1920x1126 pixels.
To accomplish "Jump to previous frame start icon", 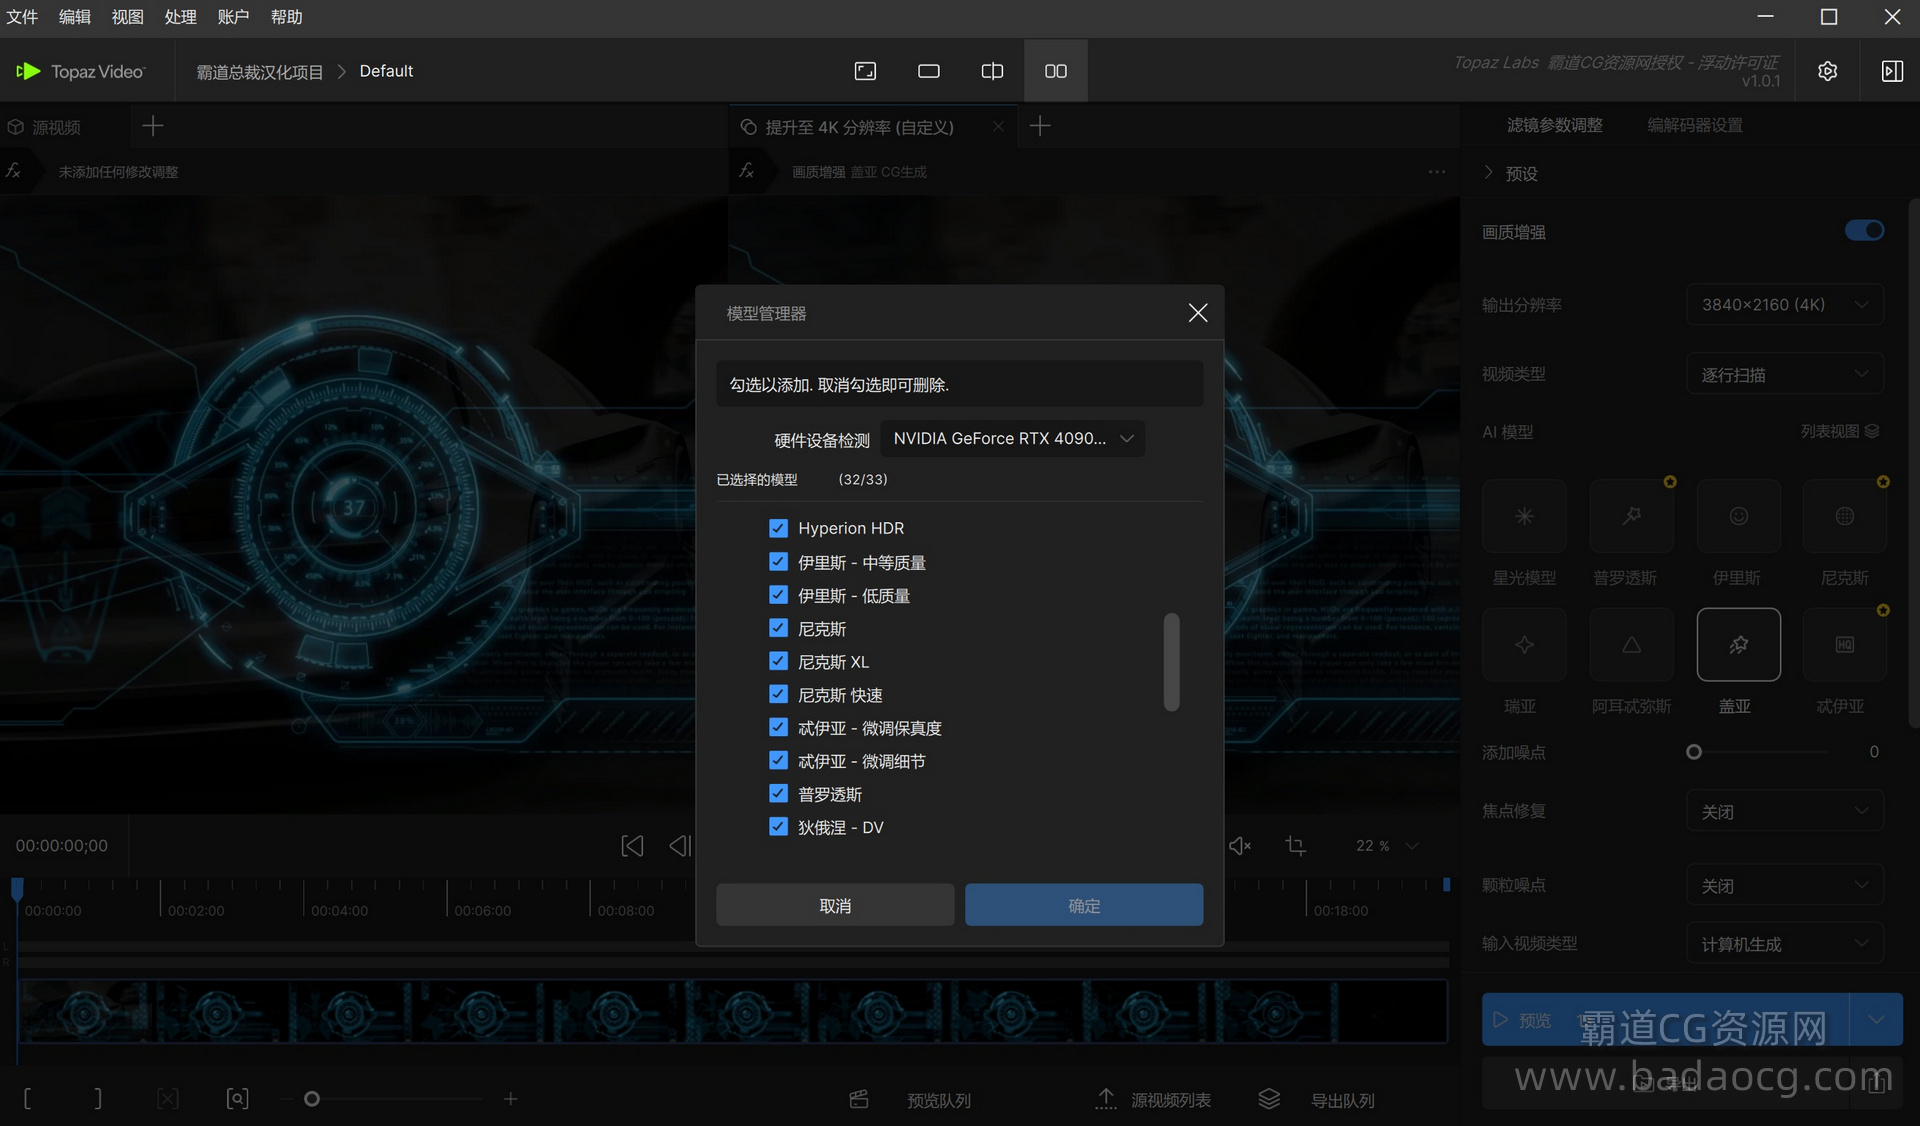I will (632, 846).
